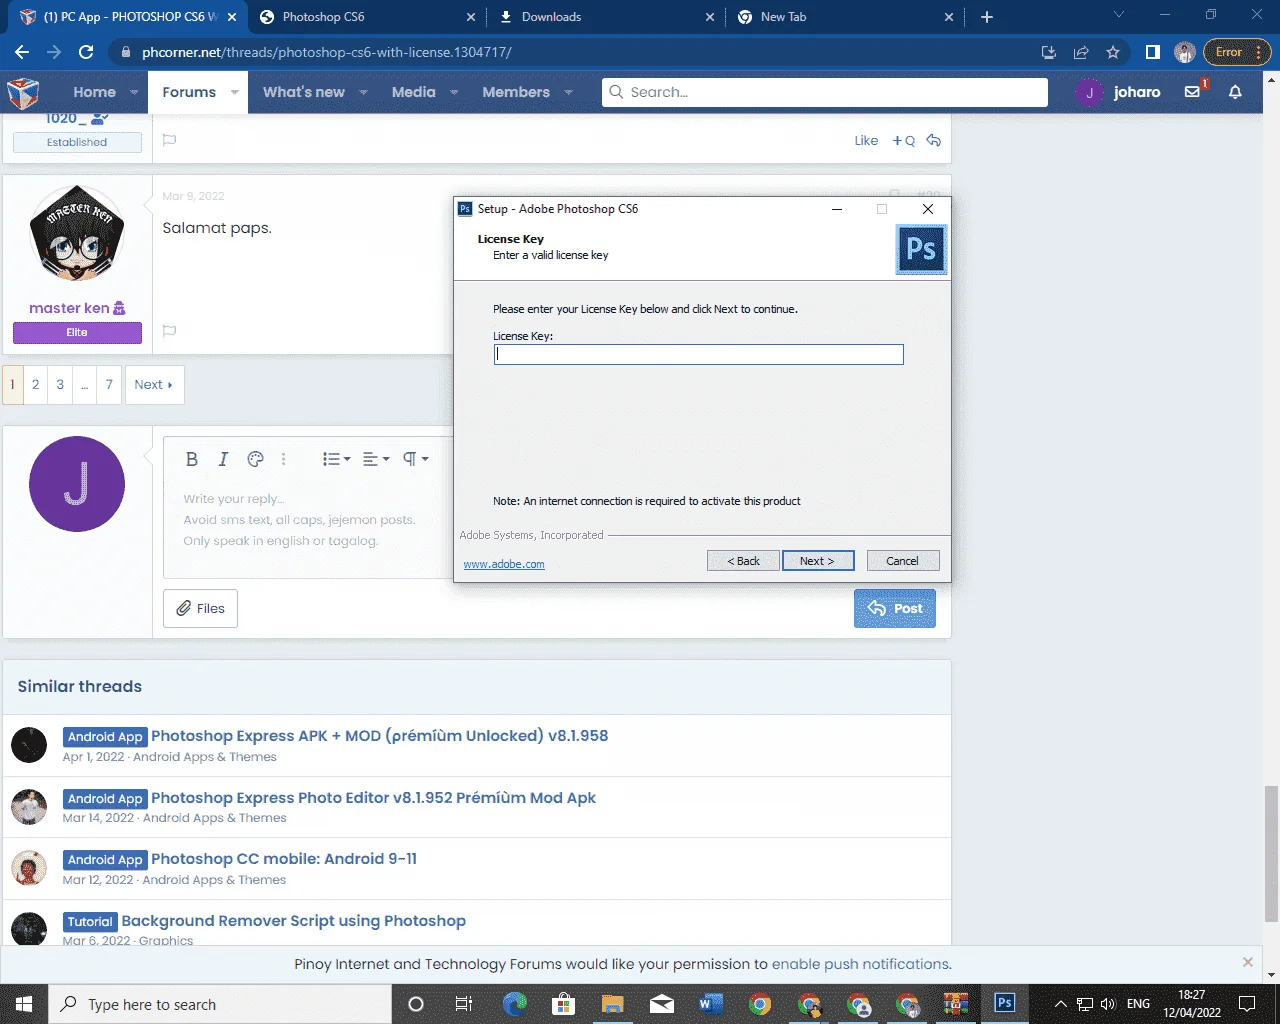Switch to the Photoshop CS6 browser tab
1280x1024 pixels.
pyautogui.click(x=367, y=17)
